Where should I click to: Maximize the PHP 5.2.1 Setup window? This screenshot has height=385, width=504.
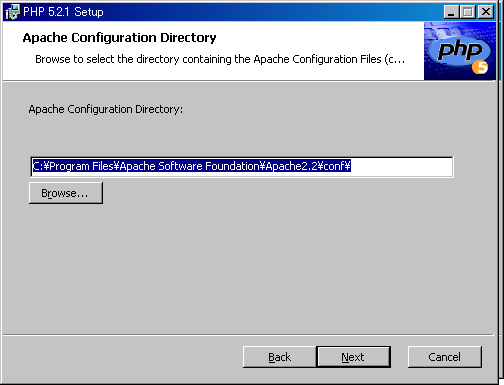coord(468,12)
